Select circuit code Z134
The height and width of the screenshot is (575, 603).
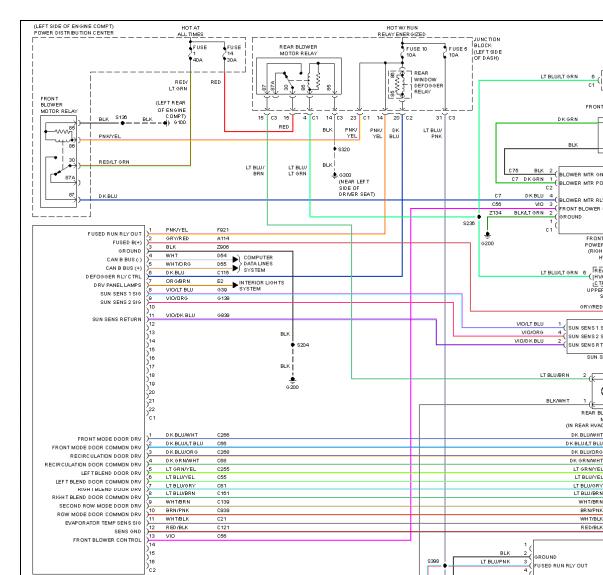click(x=495, y=213)
